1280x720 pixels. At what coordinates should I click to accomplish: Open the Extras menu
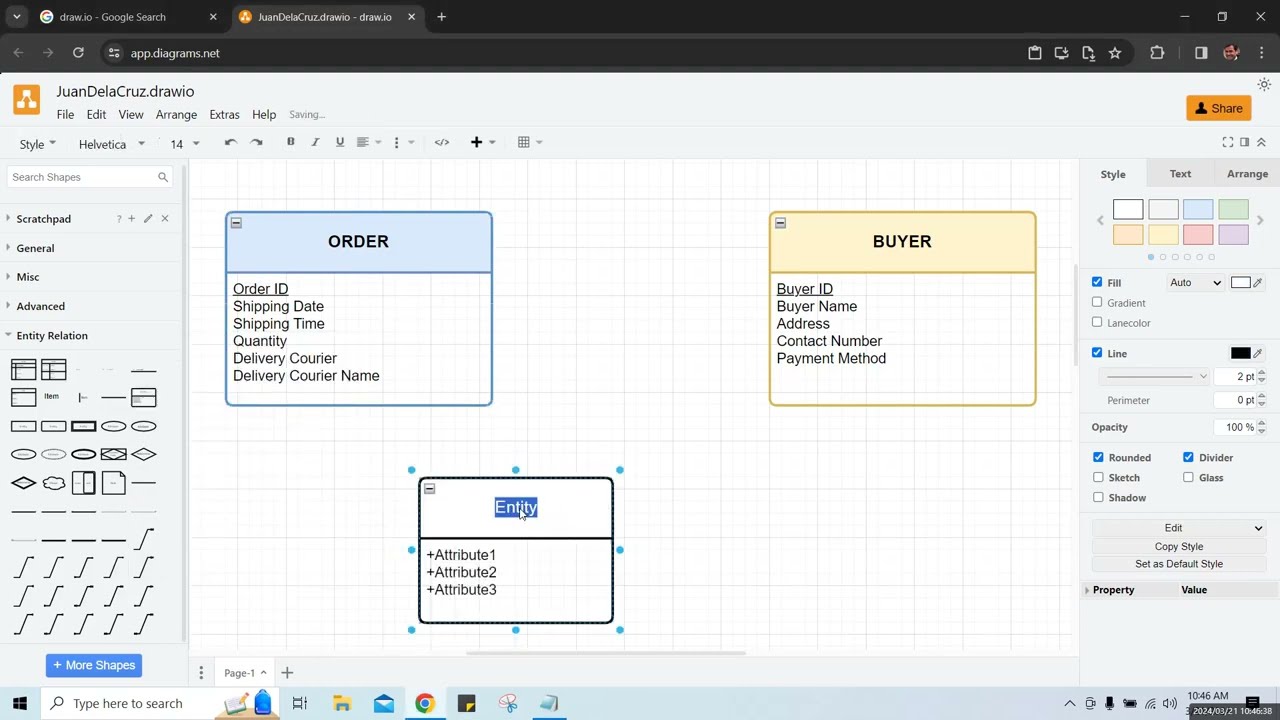(224, 115)
